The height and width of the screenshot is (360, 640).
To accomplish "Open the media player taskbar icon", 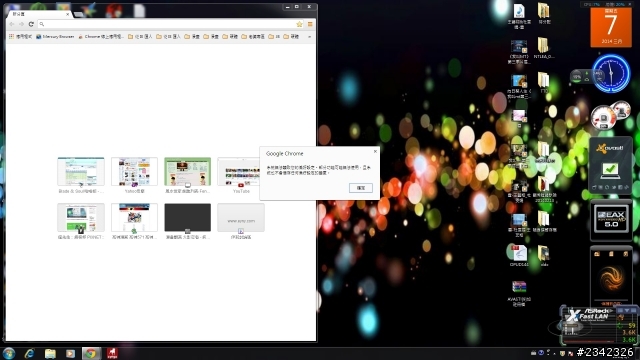I will tap(71, 353).
